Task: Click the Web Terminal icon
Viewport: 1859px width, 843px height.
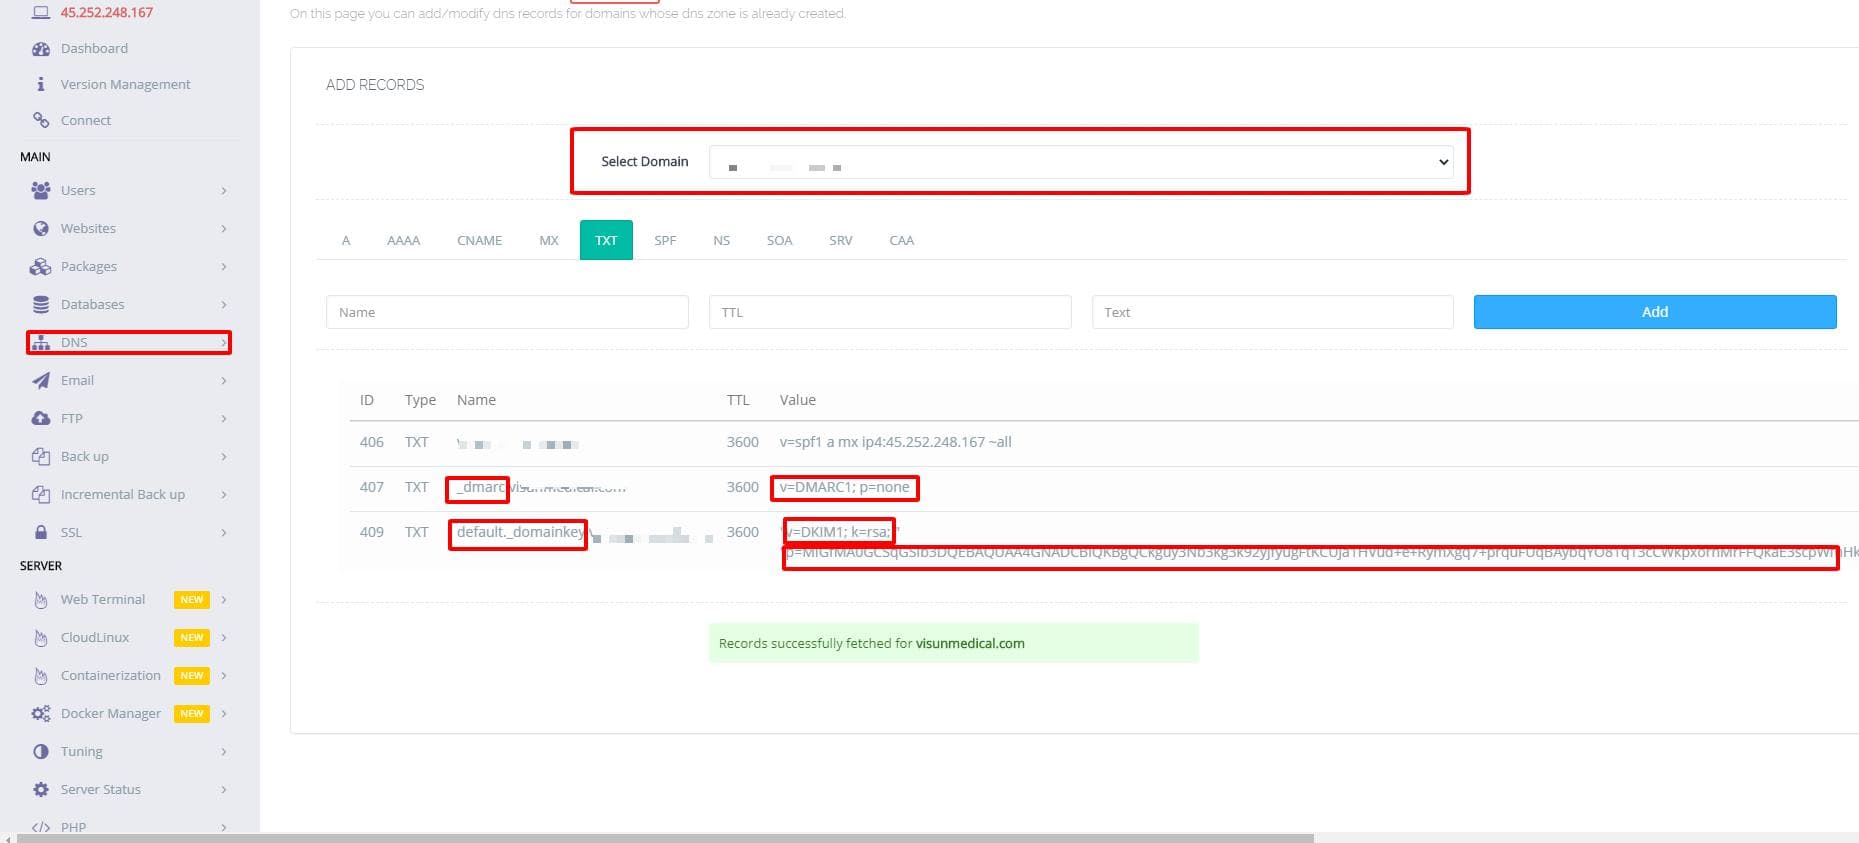Action: click(x=41, y=600)
